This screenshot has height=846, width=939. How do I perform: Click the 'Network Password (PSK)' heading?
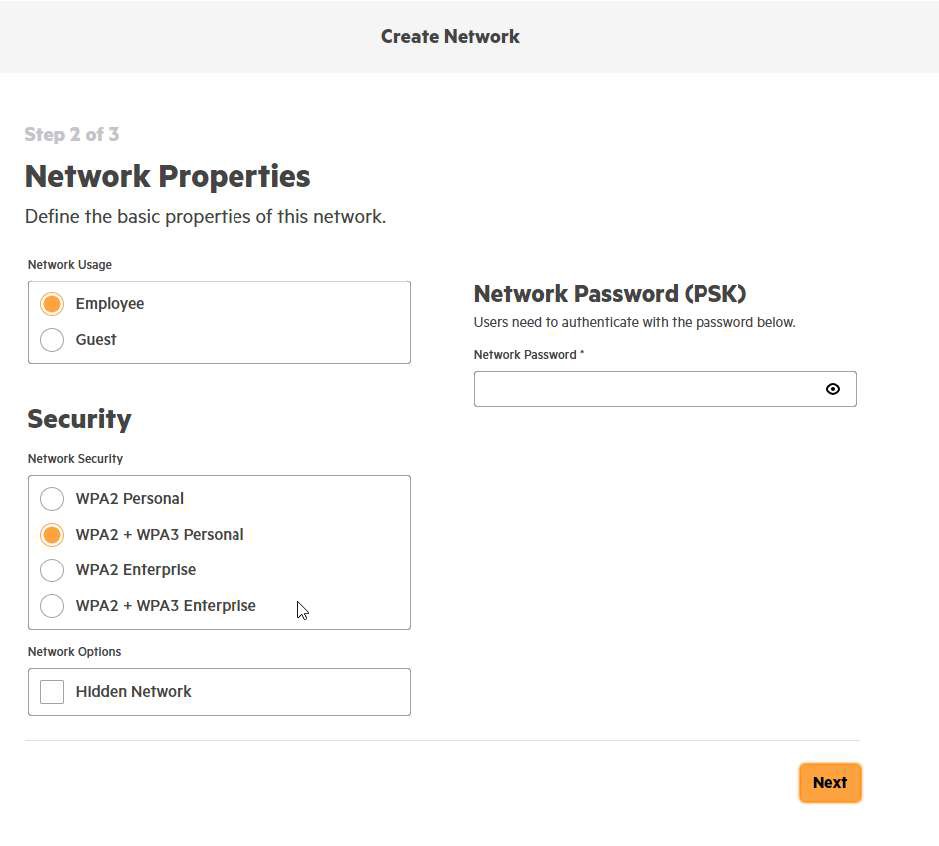click(x=610, y=294)
